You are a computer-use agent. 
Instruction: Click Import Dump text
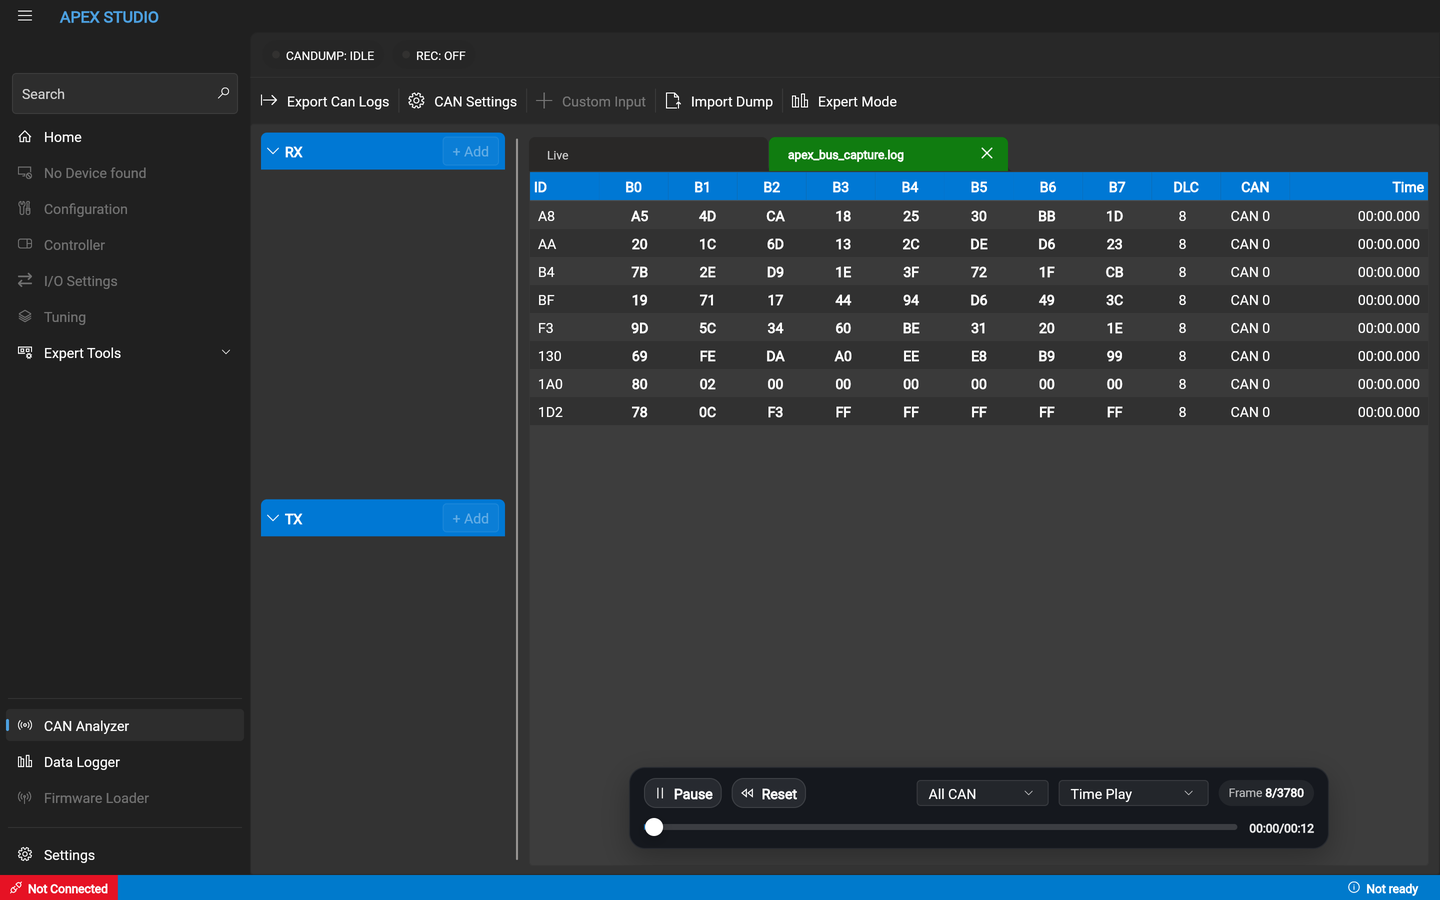732,101
